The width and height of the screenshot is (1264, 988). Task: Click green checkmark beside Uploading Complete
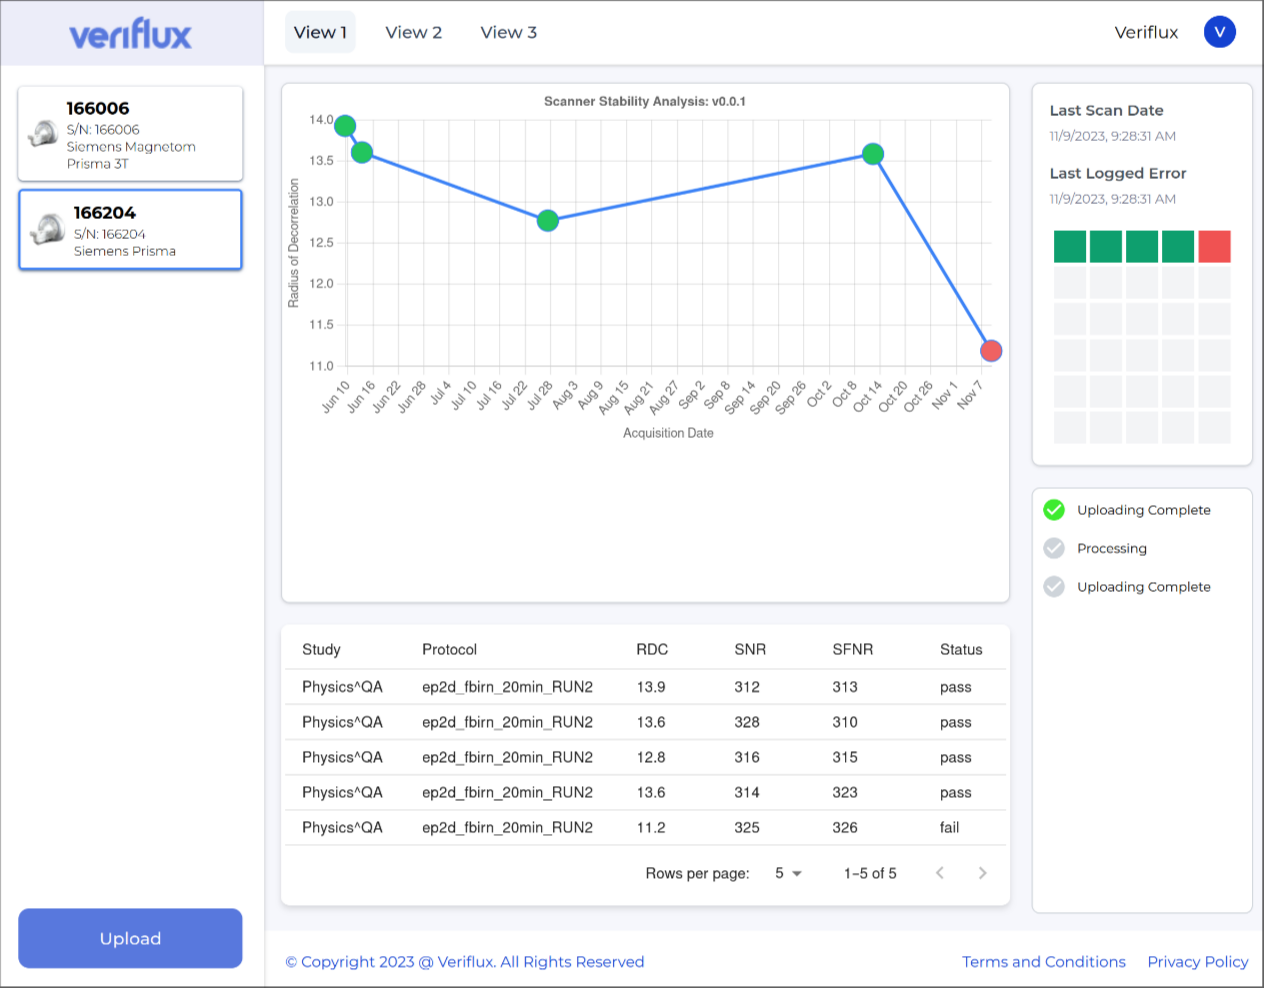[1054, 510]
